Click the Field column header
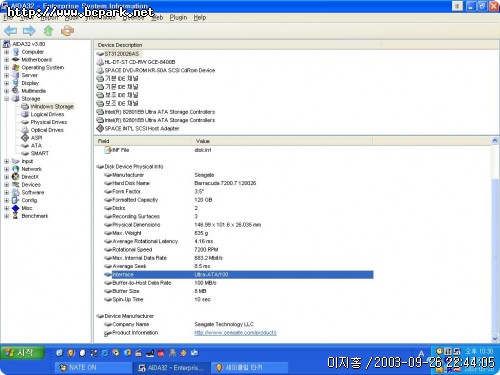The image size is (500, 375). (x=143, y=141)
